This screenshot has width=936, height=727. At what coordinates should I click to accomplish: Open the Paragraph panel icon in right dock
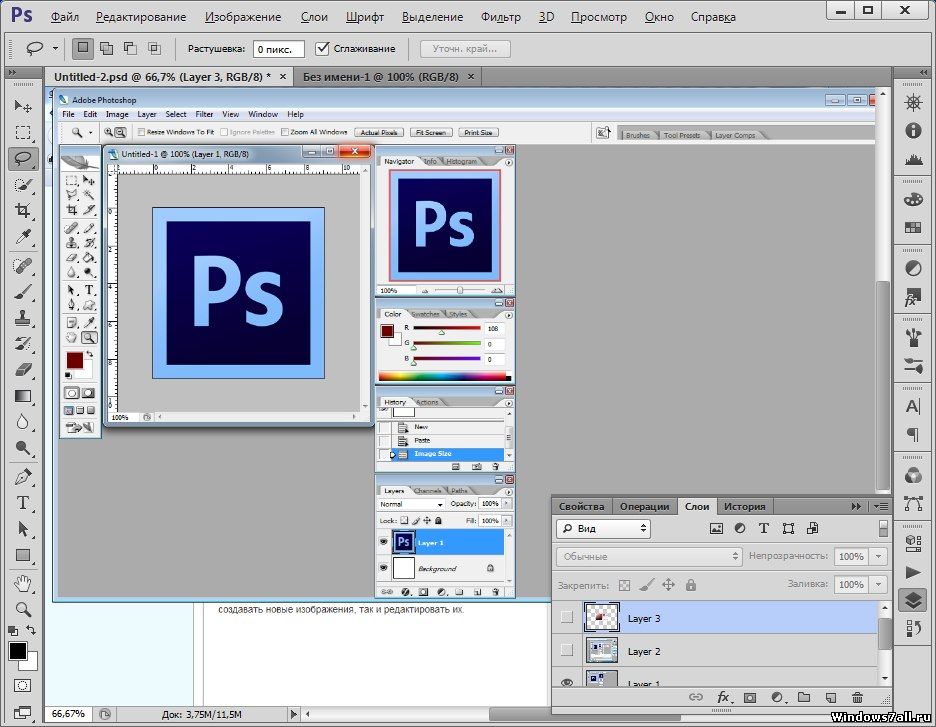pos(913,435)
